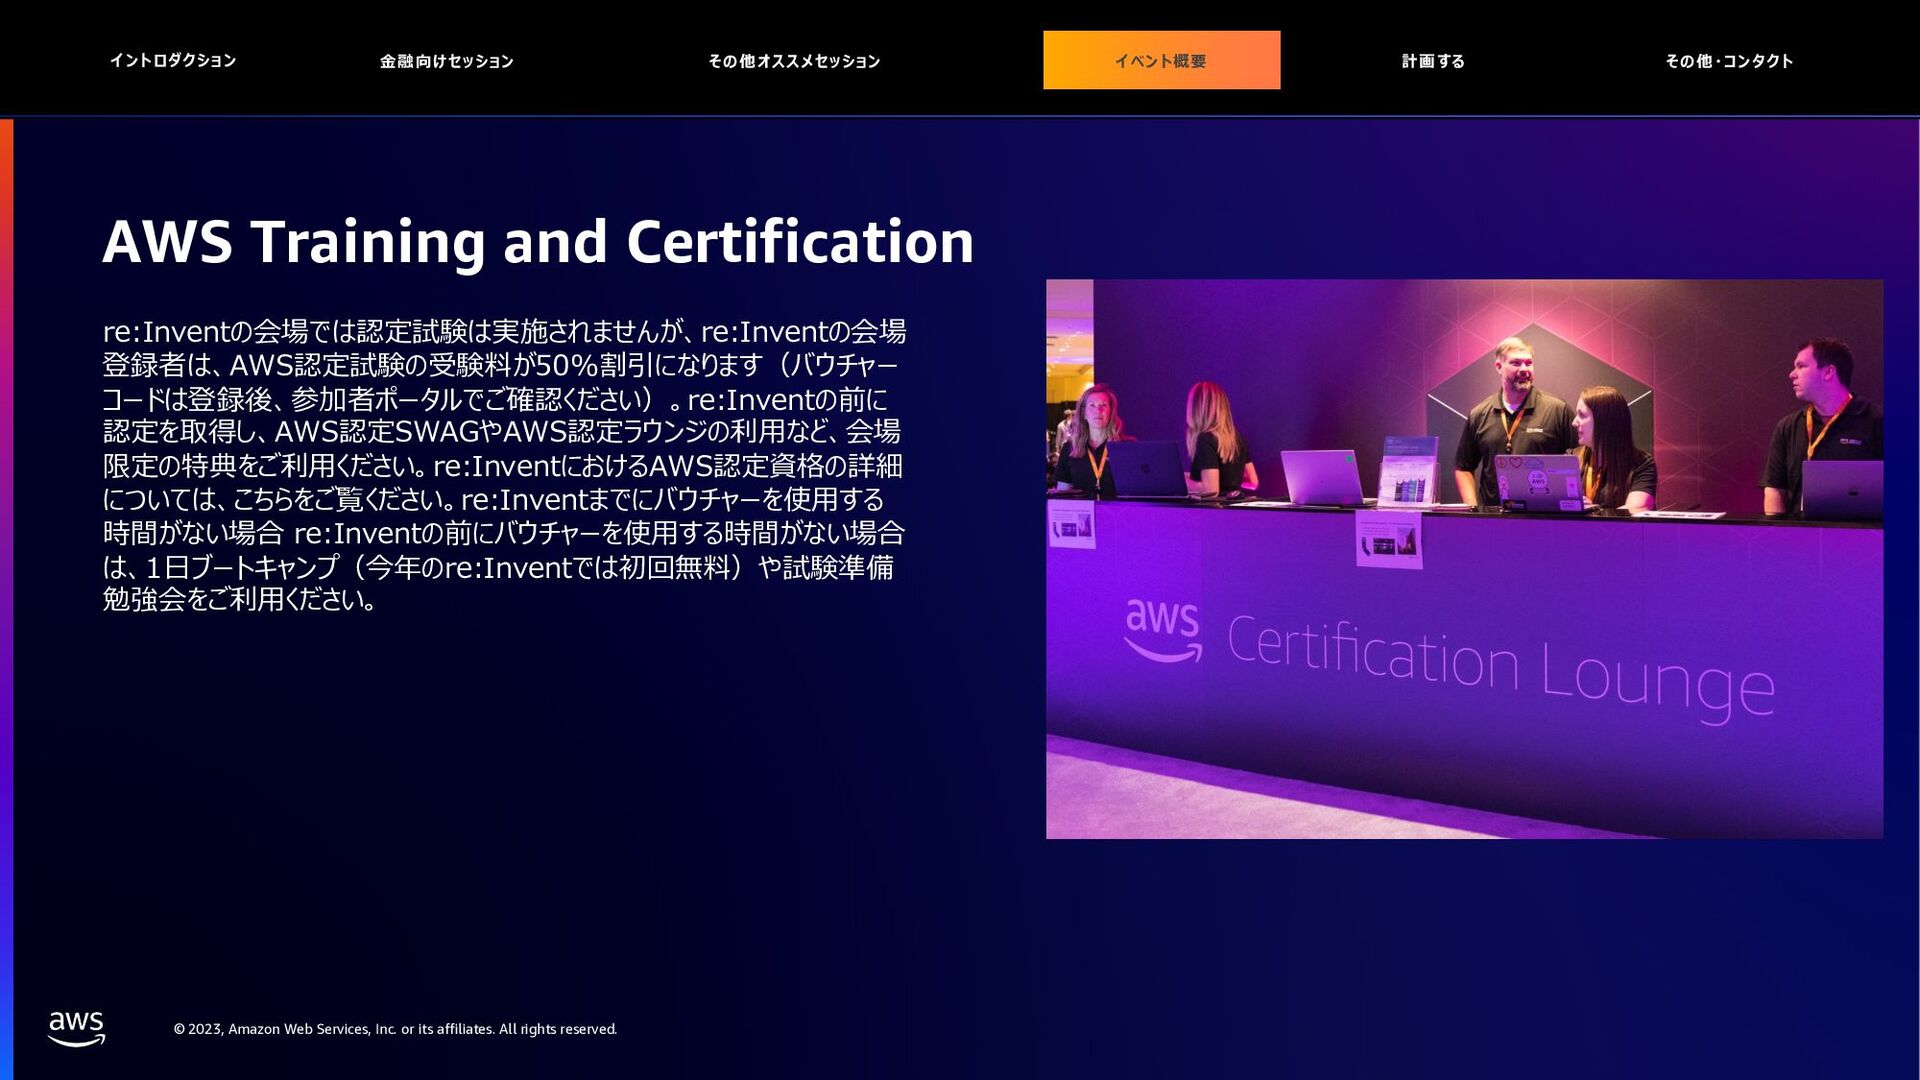Click the line mentioning 1日ブートキャンプ
The height and width of the screenshot is (1080, 1920).
tap(498, 567)
